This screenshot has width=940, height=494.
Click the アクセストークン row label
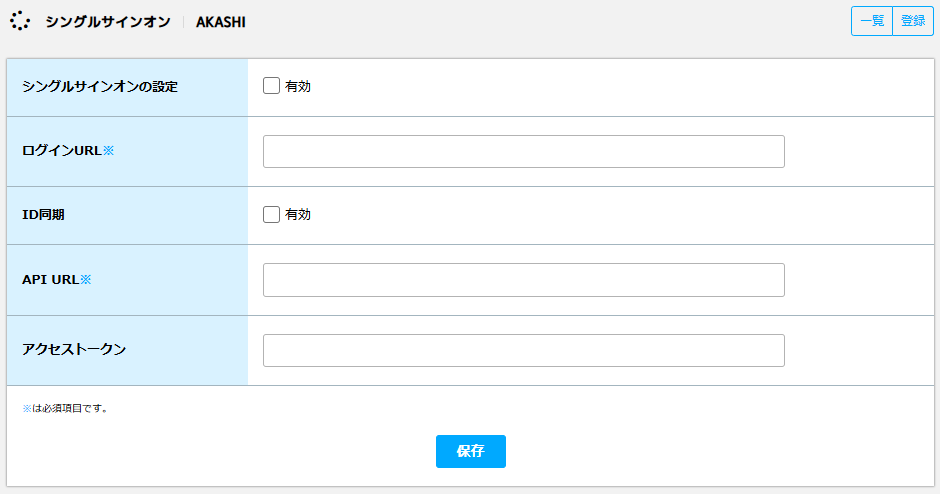(x=74, y=349)
